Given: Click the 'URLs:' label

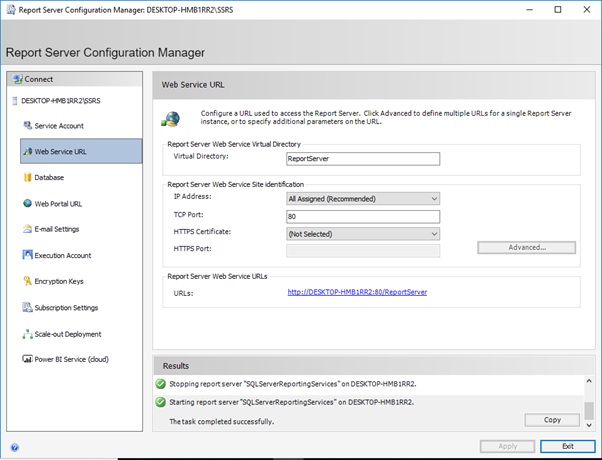Looking at the screenshot, I should coord(183,293).
